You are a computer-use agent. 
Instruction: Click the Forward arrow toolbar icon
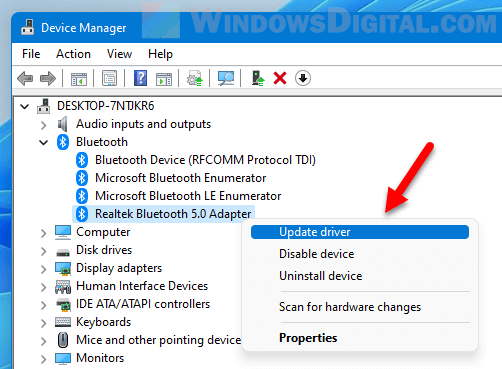point(48,79)
